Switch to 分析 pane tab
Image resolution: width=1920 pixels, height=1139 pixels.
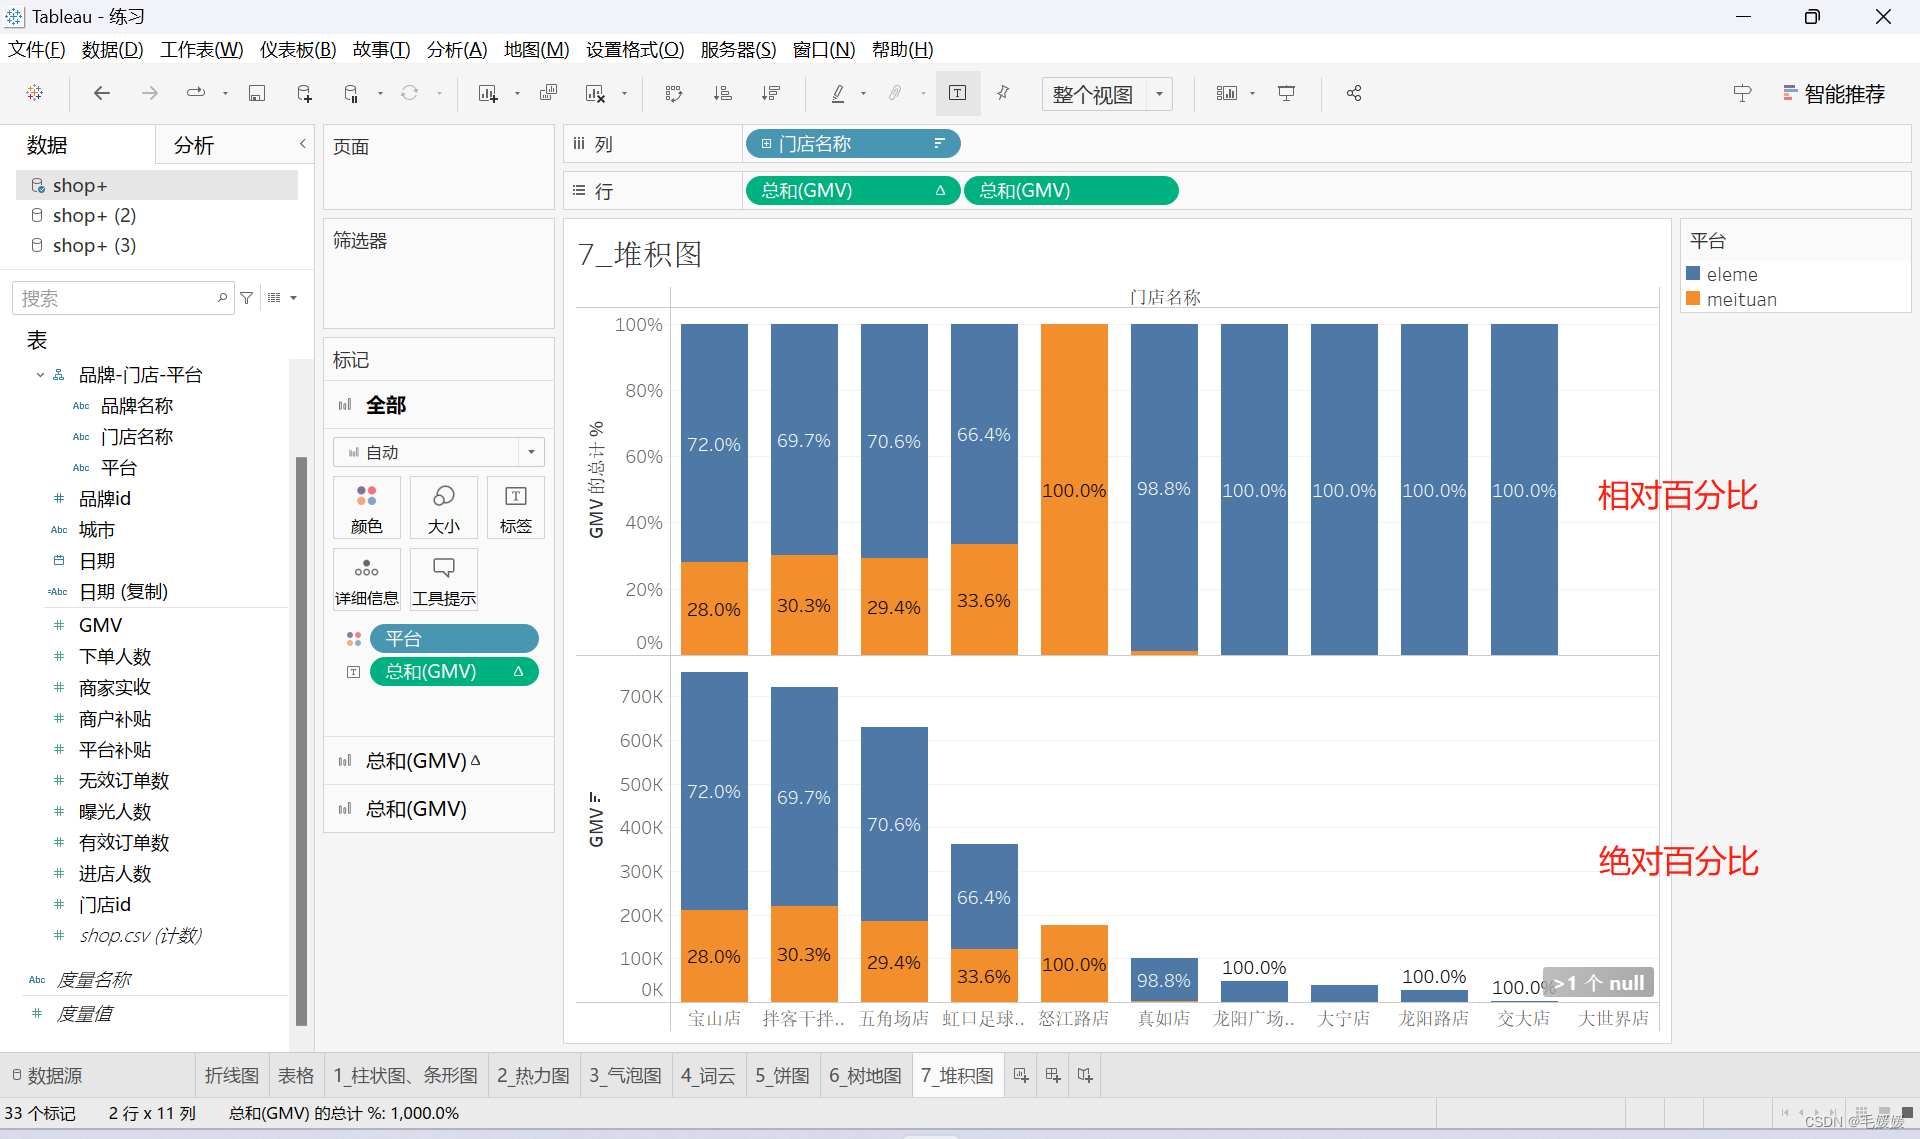[194, 145]
